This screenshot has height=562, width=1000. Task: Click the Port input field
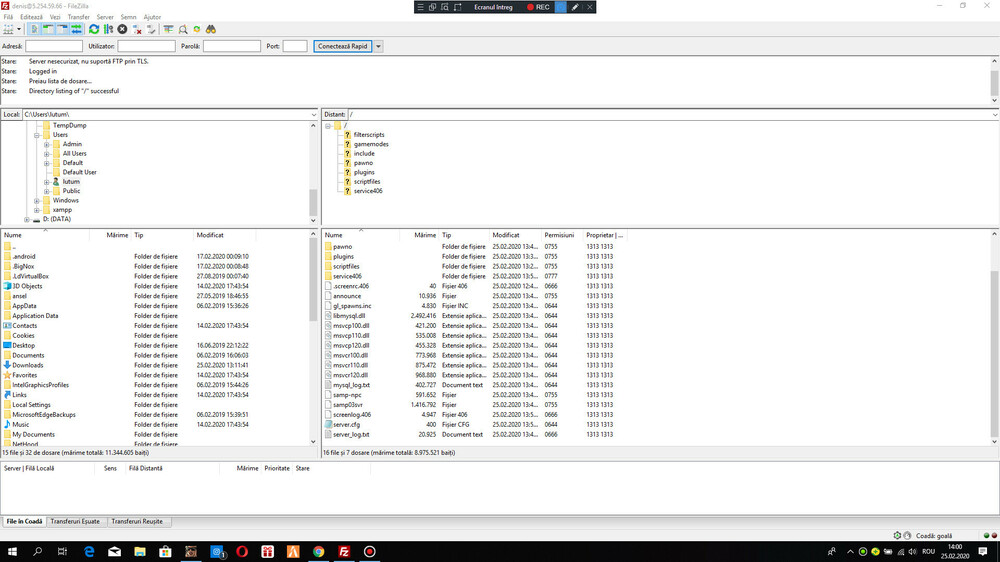click(x=295, y=46)
